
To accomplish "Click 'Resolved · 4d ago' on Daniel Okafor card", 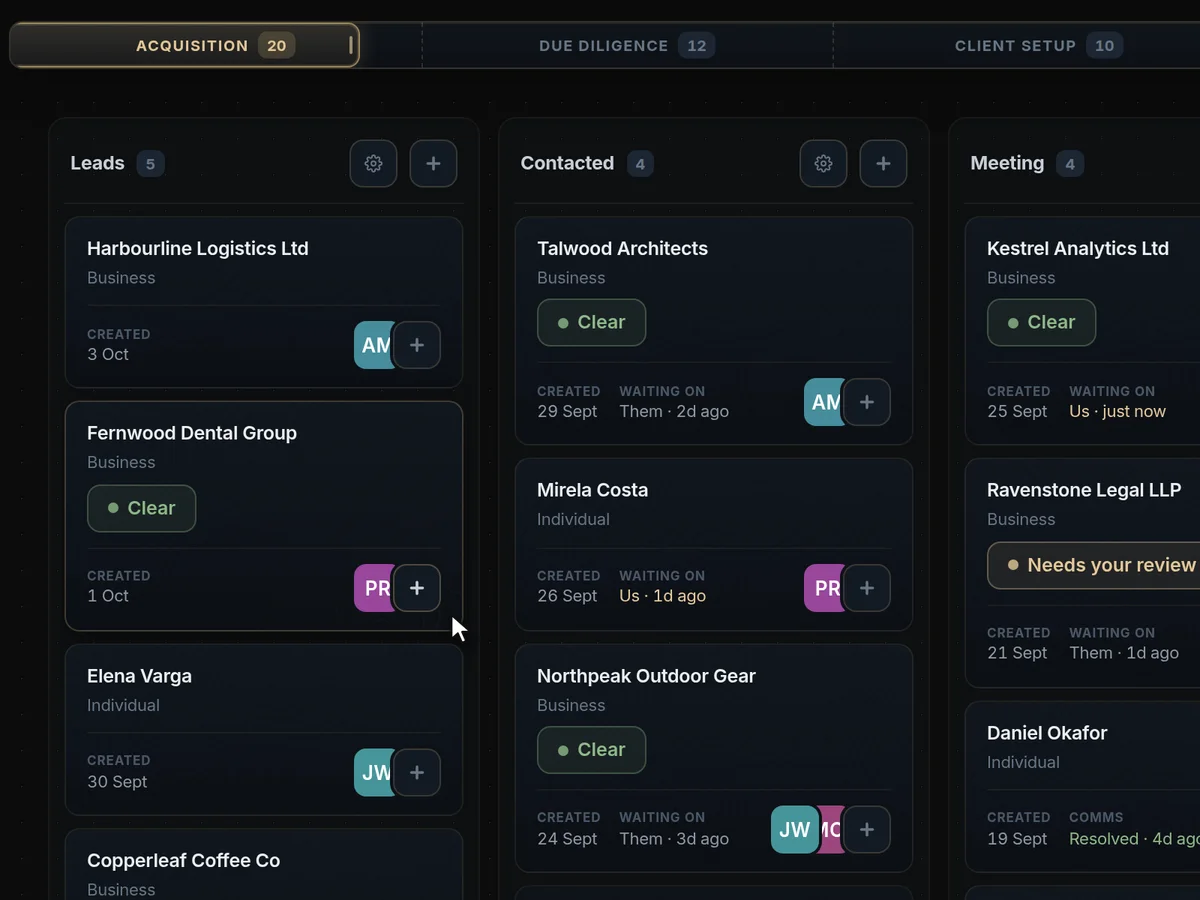I will pos(1134,839).
